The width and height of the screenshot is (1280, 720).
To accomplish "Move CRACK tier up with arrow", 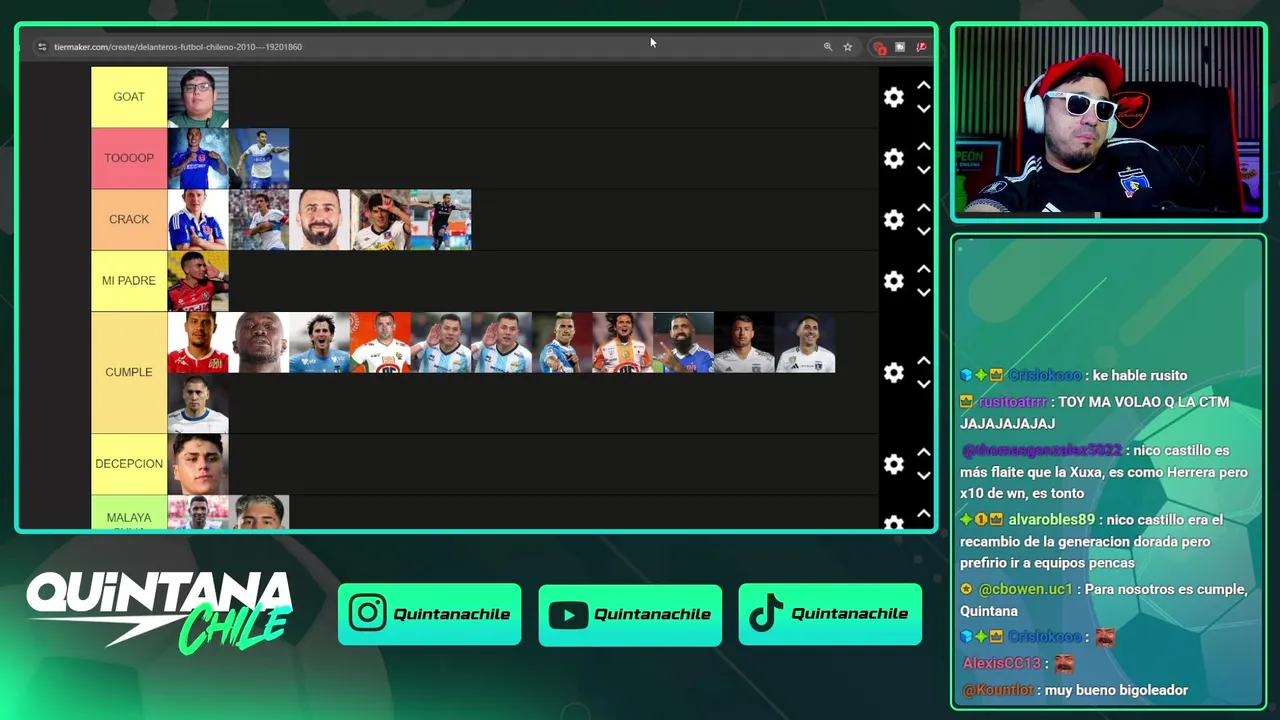I will (x=924, y=208).
